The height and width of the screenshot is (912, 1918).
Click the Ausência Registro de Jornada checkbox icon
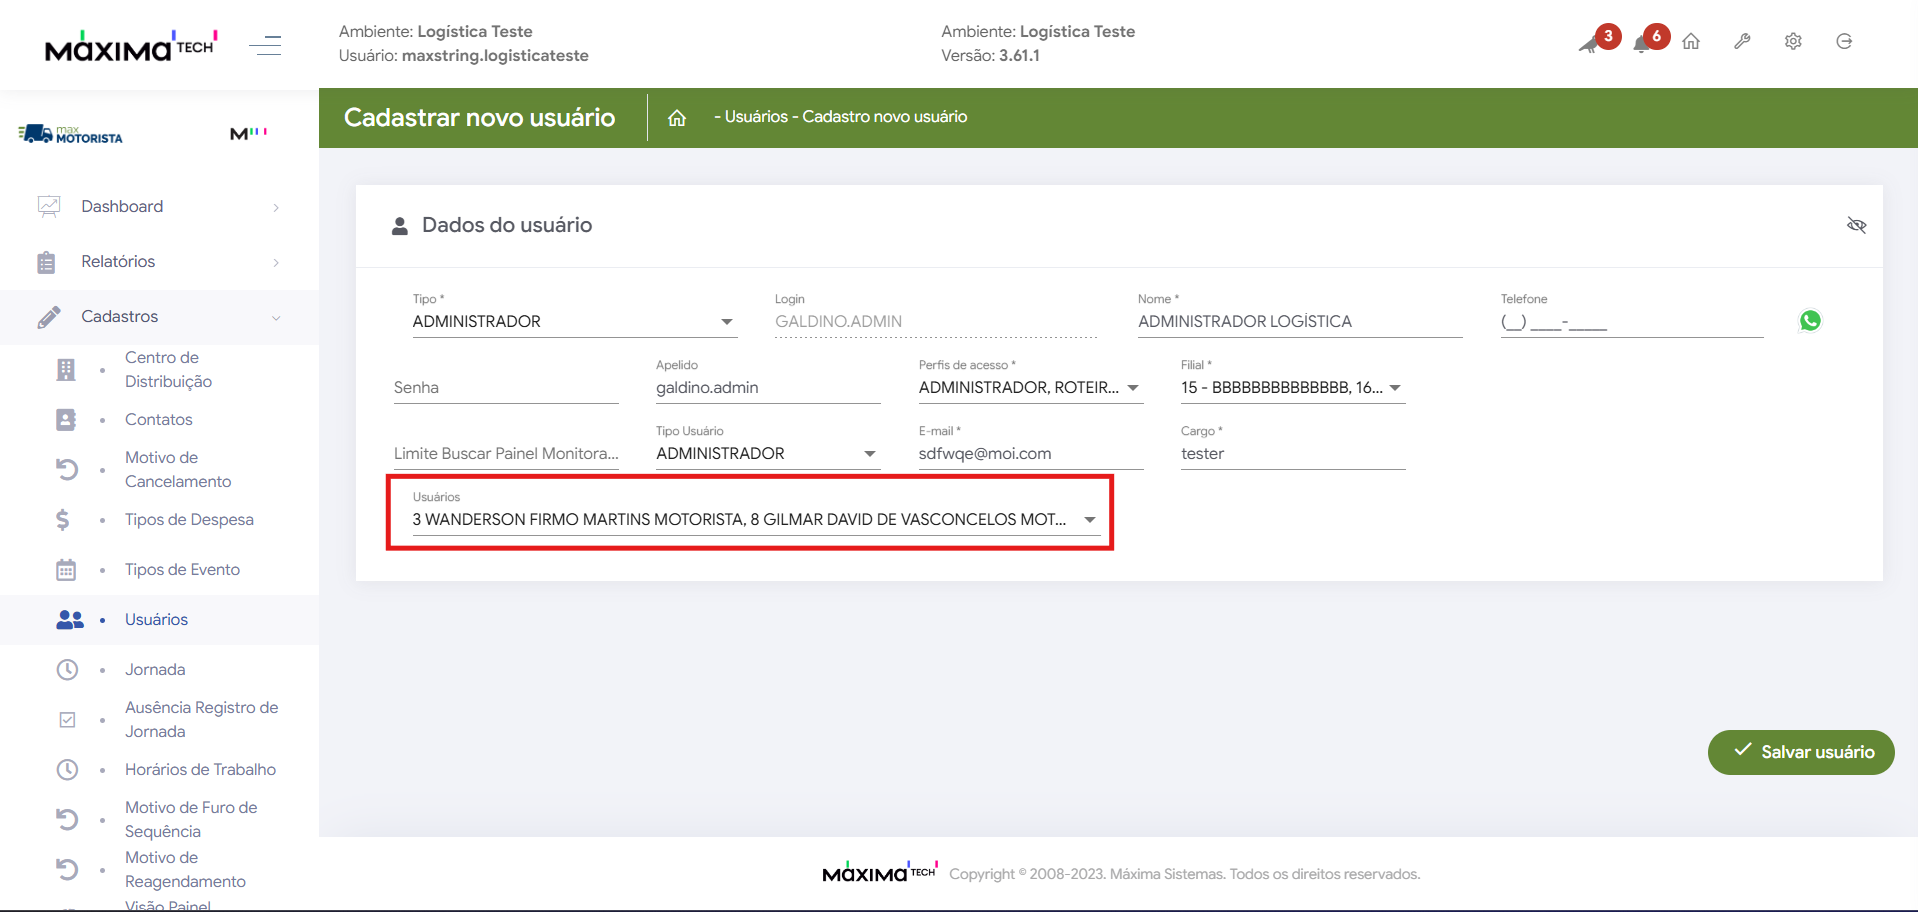tap(67, 720)
